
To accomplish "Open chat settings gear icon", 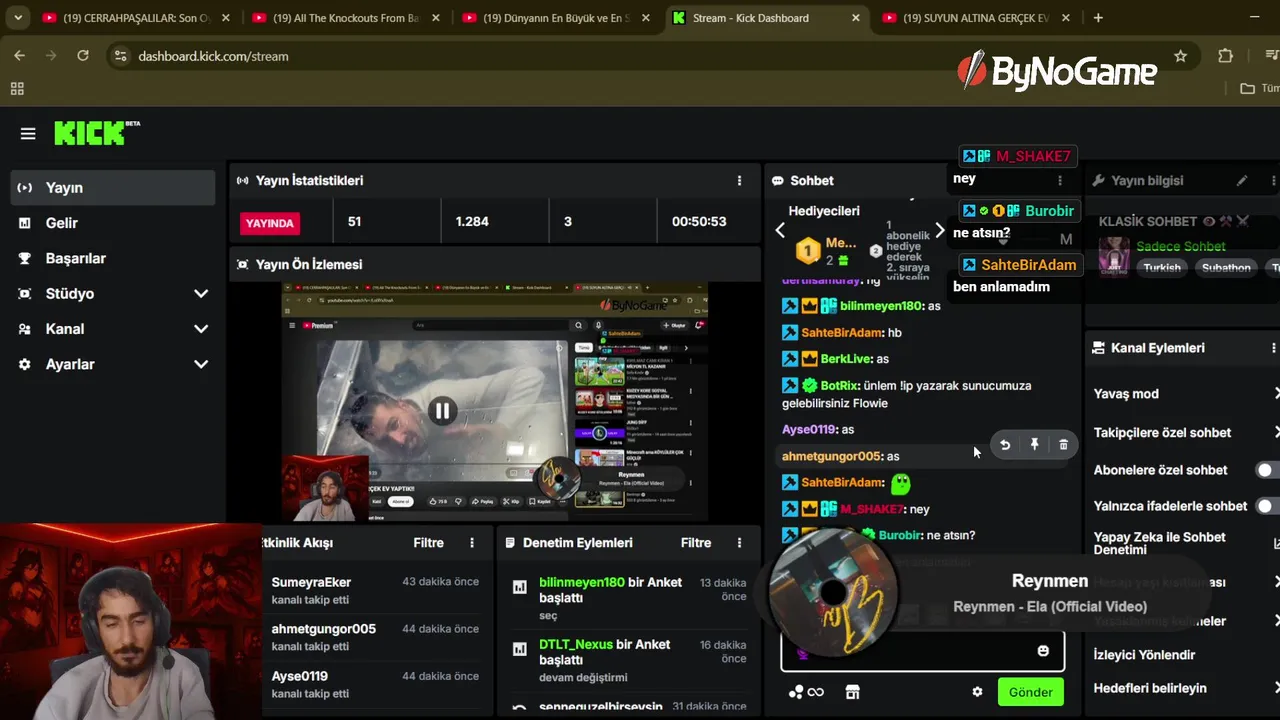I will [977, 692].
